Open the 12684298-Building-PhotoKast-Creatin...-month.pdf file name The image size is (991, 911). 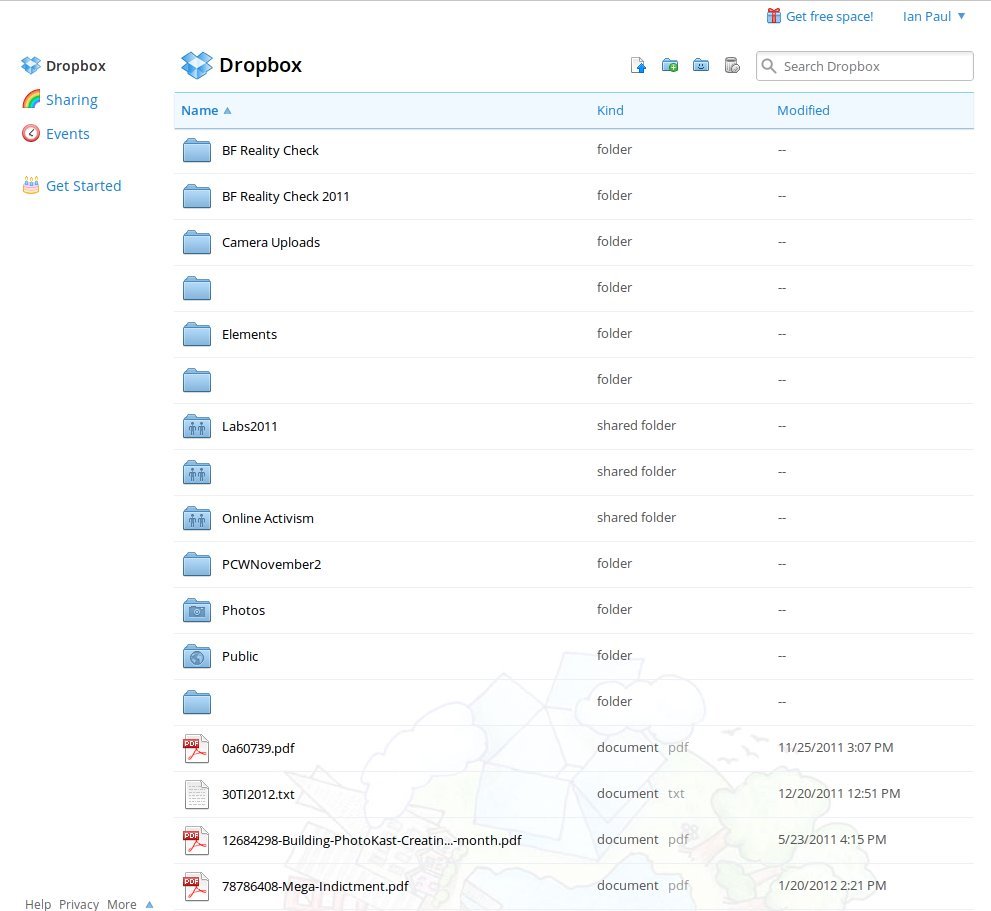click(372, 840)
